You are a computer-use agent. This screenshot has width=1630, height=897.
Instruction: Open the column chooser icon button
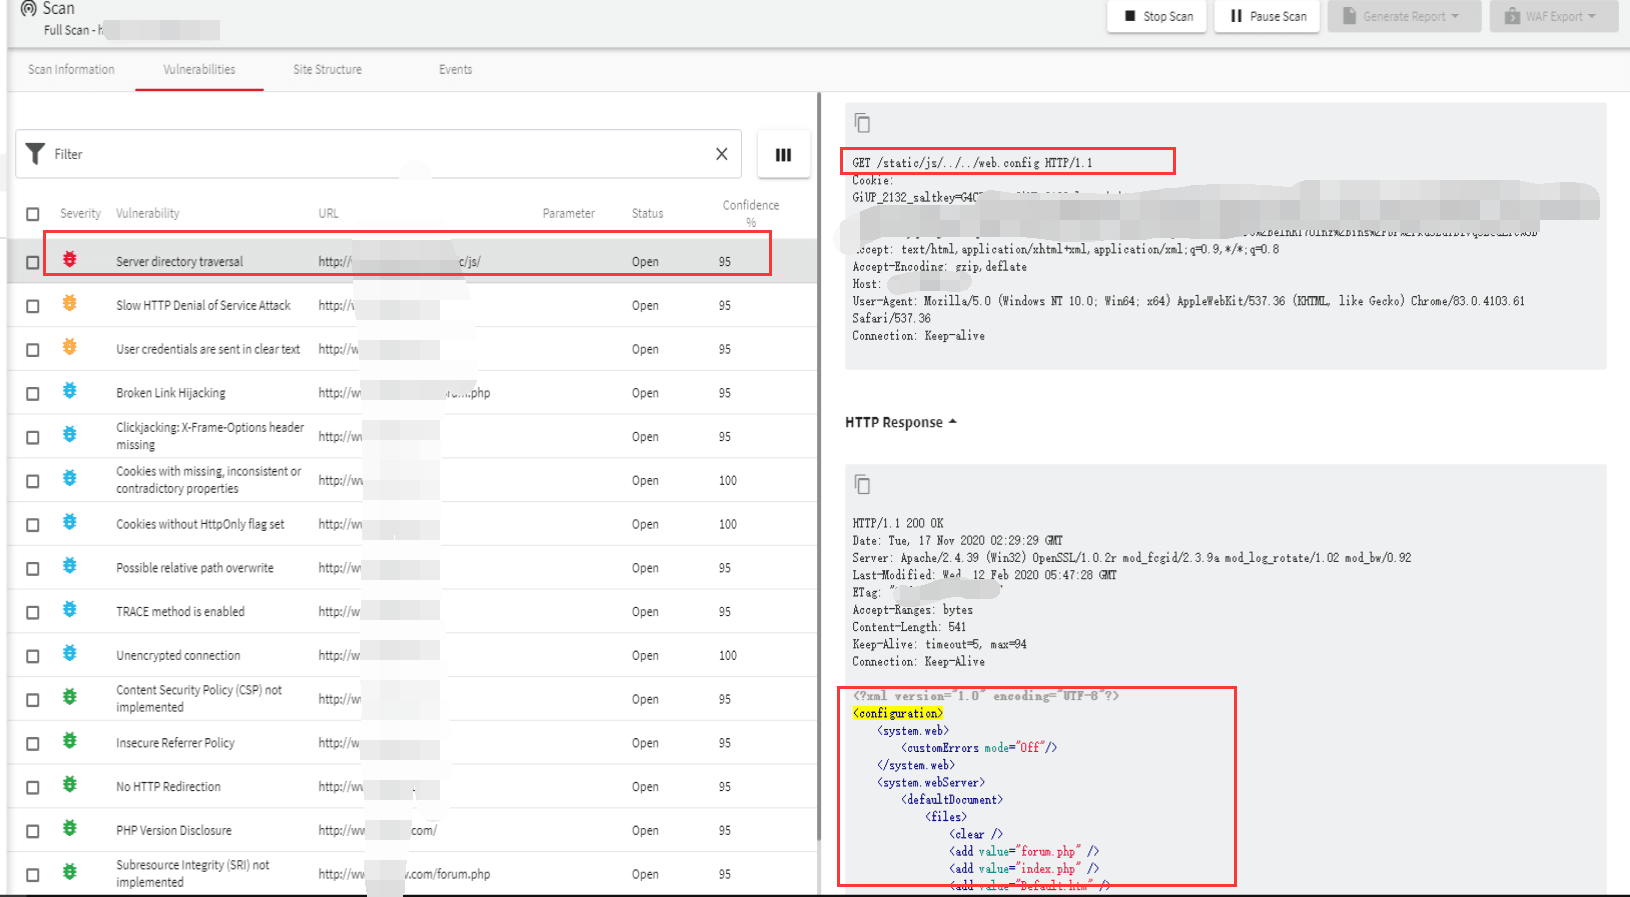783,155
